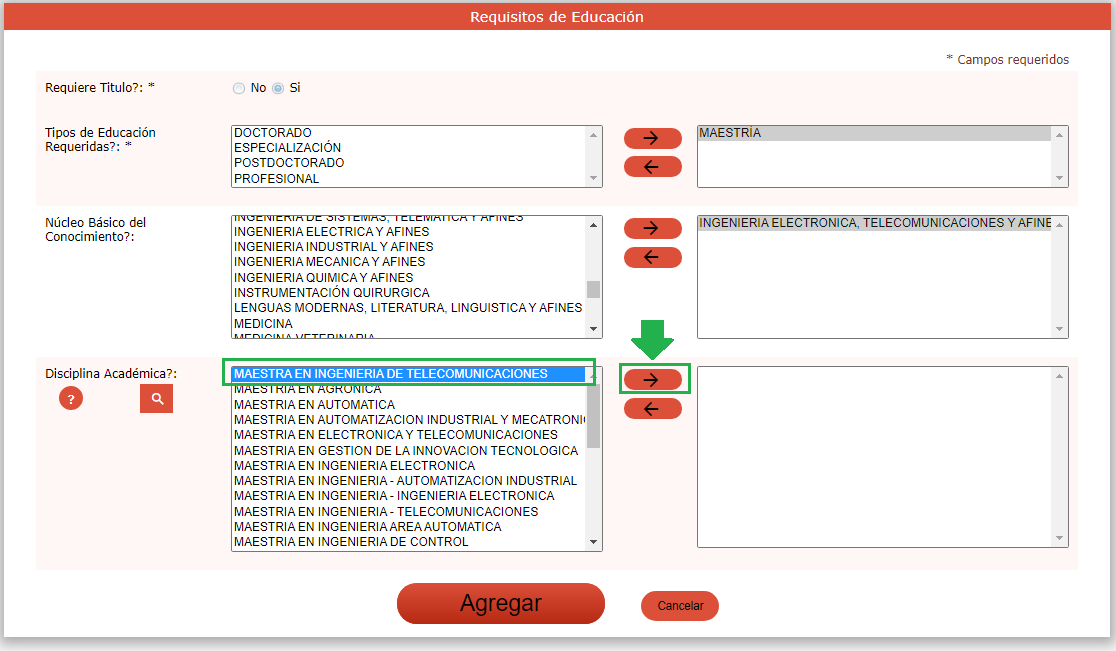Click the magnifier search icon for Disciplina Académica
This screenshot has width=1116, height=651.
click(156, 399)
